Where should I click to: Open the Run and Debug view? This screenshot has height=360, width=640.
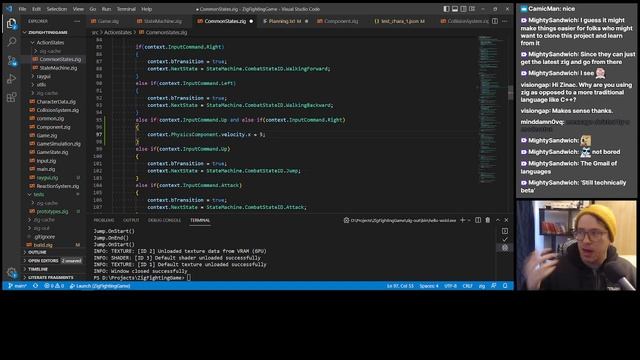tap(11, 79)
